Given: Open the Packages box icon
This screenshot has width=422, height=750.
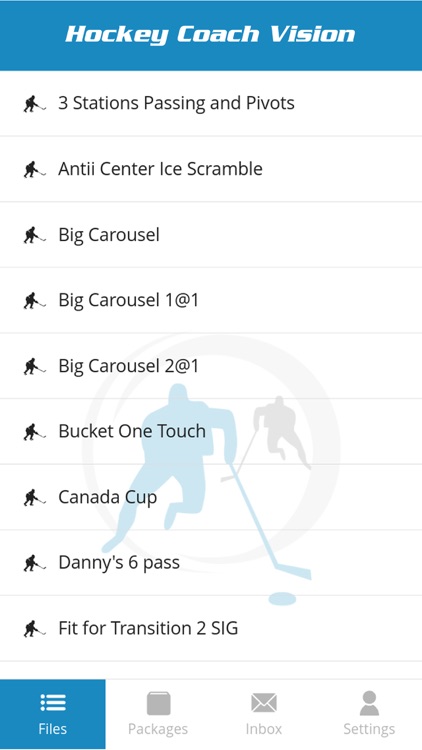Looking at the screenshot, I should [x=158, y=703].
